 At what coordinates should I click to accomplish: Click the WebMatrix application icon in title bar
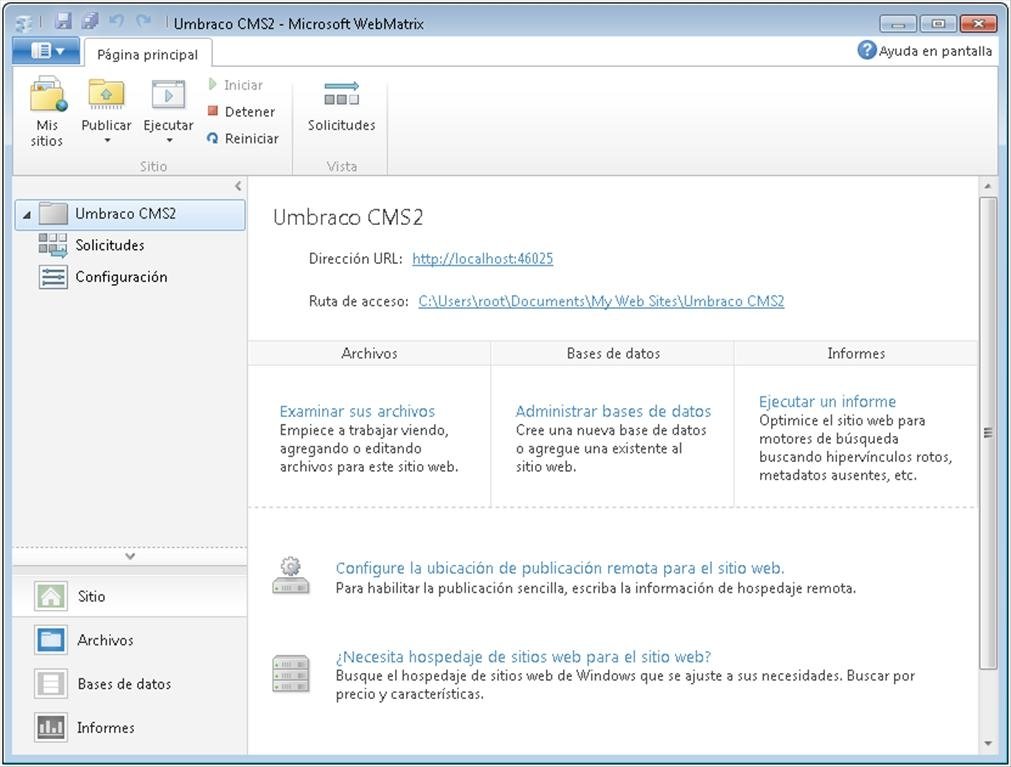coord(24,24)
